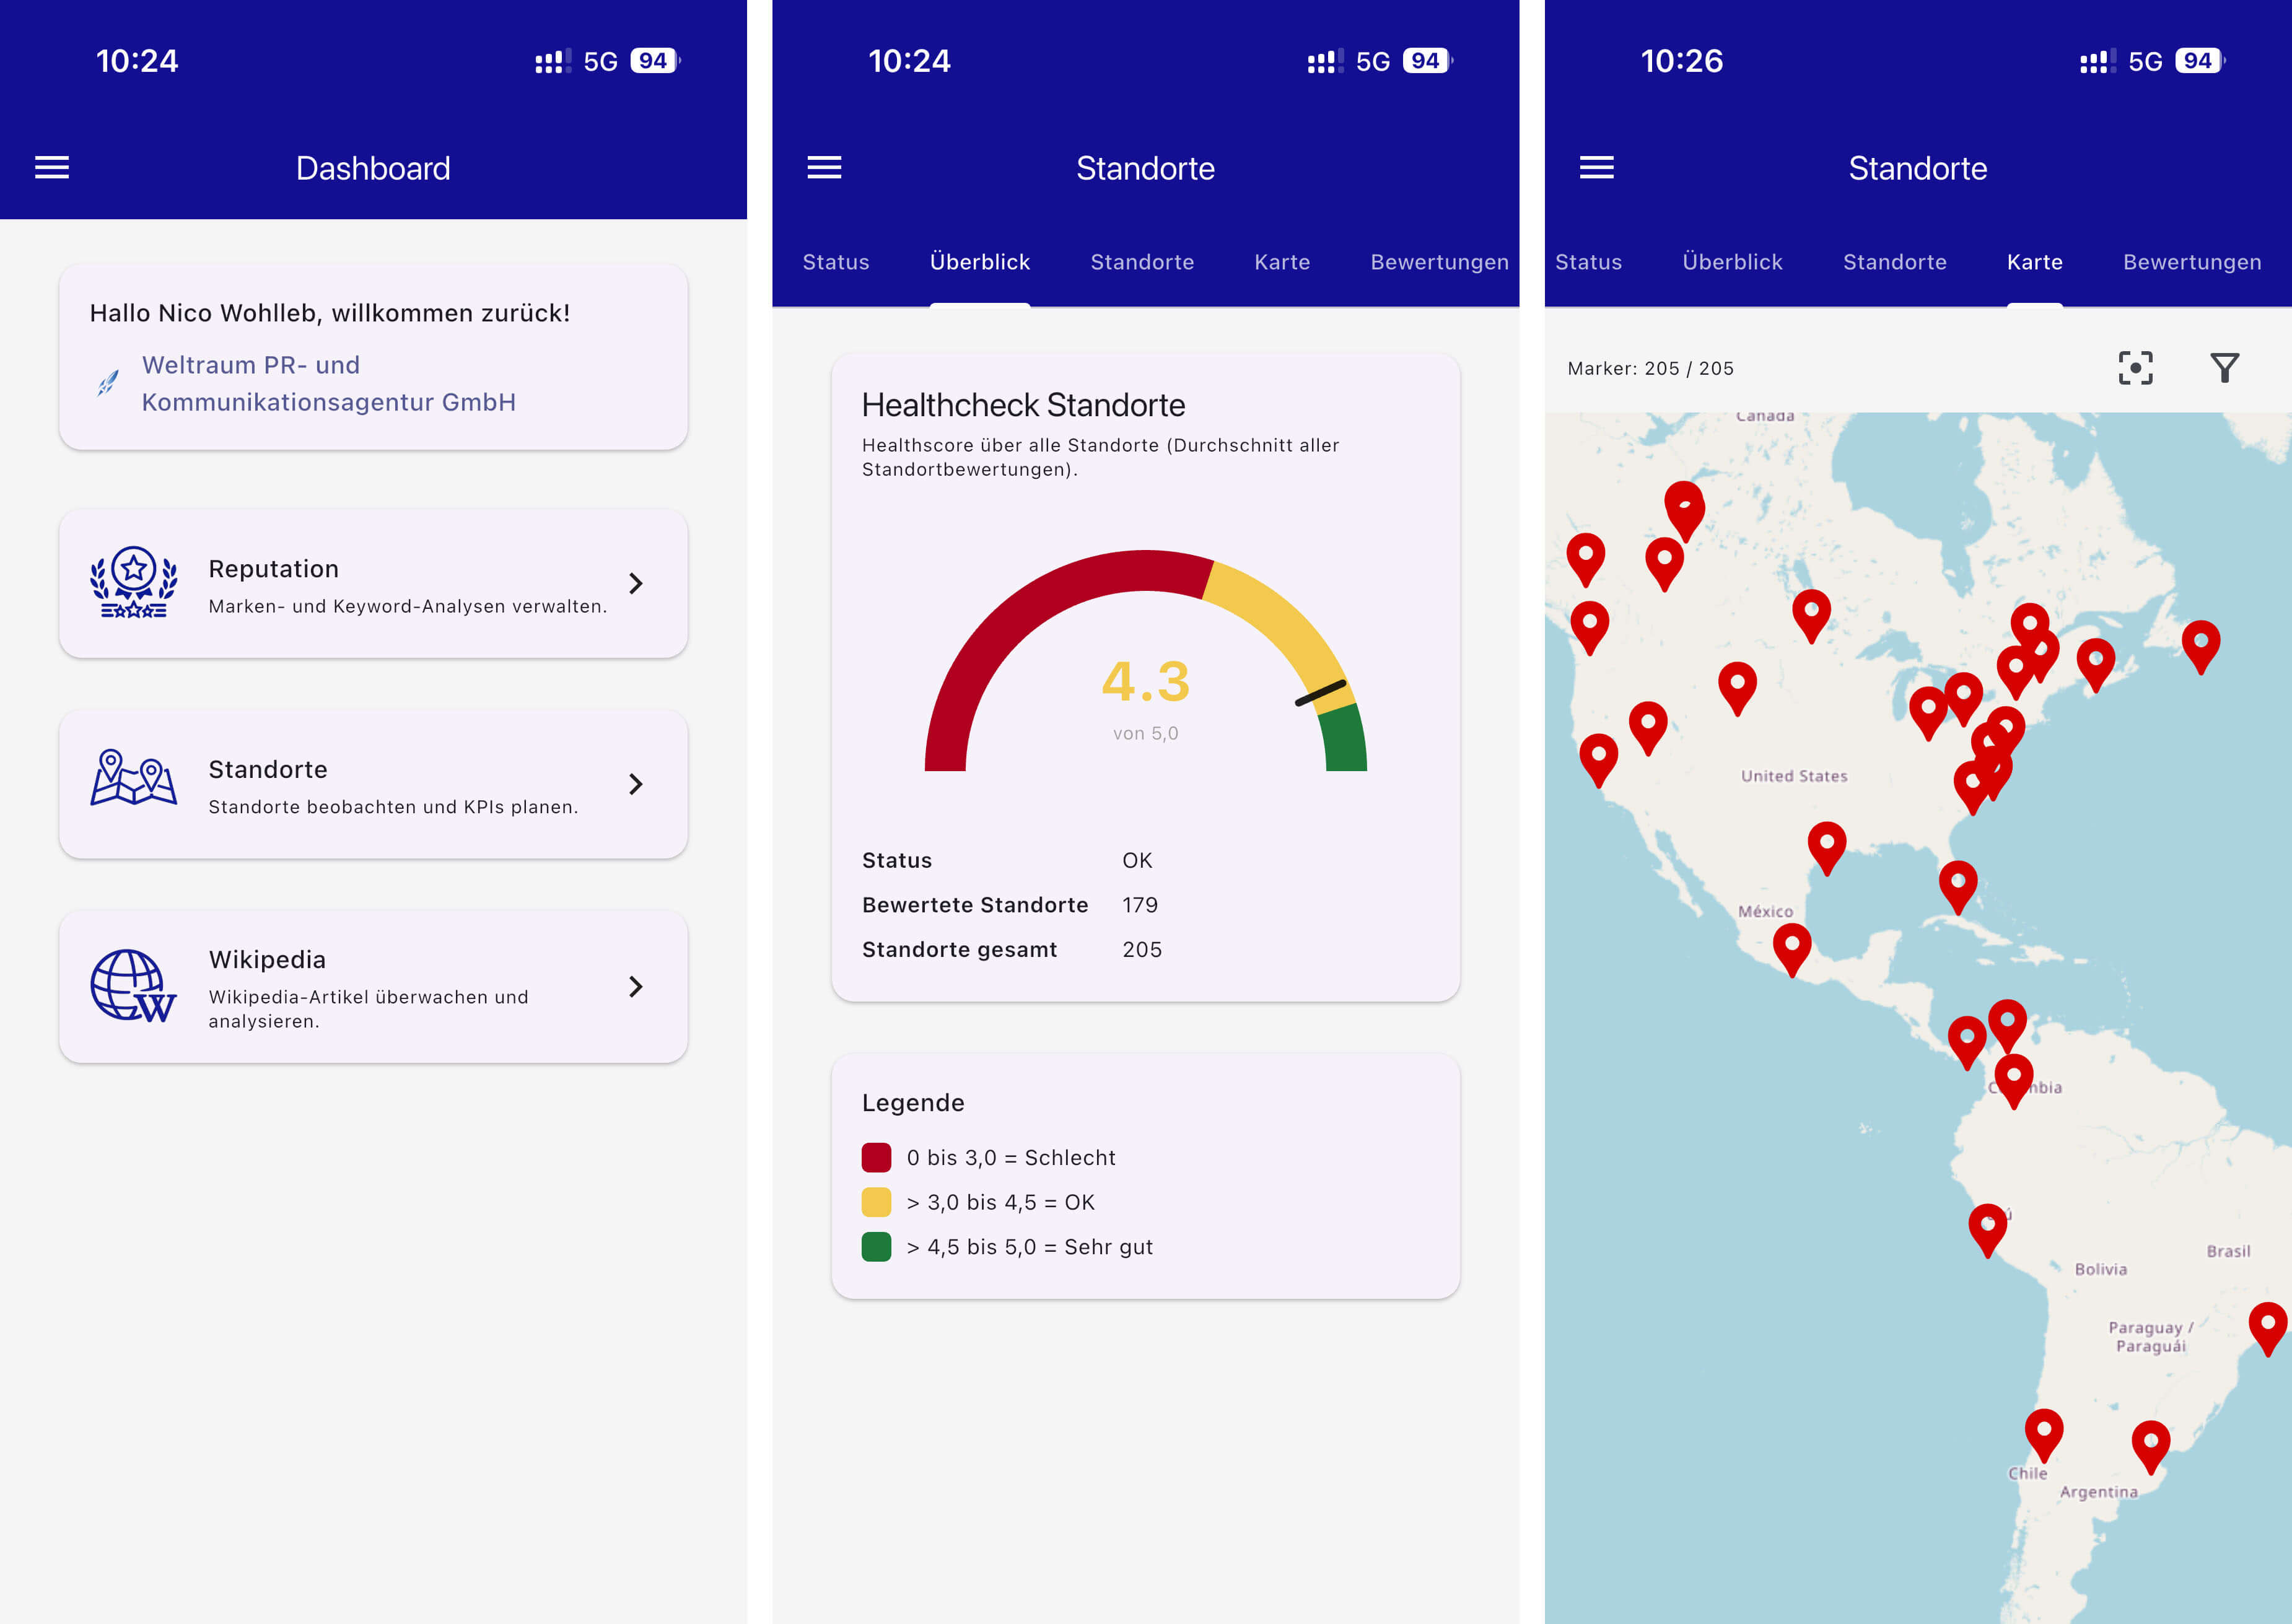The height and width of the screenshot is (1624, 2292).
Task: Open hamburger menu on Dashboard screen
Action: tap(52, 167)
